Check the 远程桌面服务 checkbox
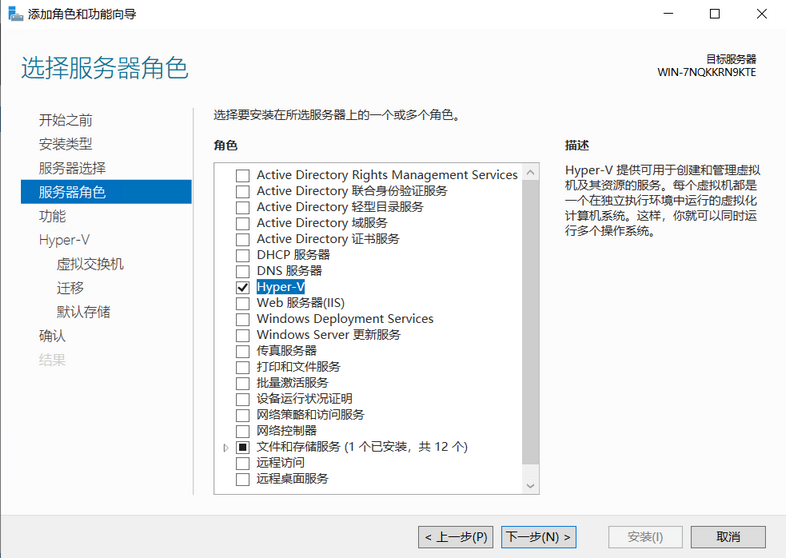786x558 pixels. coord(243,479)
